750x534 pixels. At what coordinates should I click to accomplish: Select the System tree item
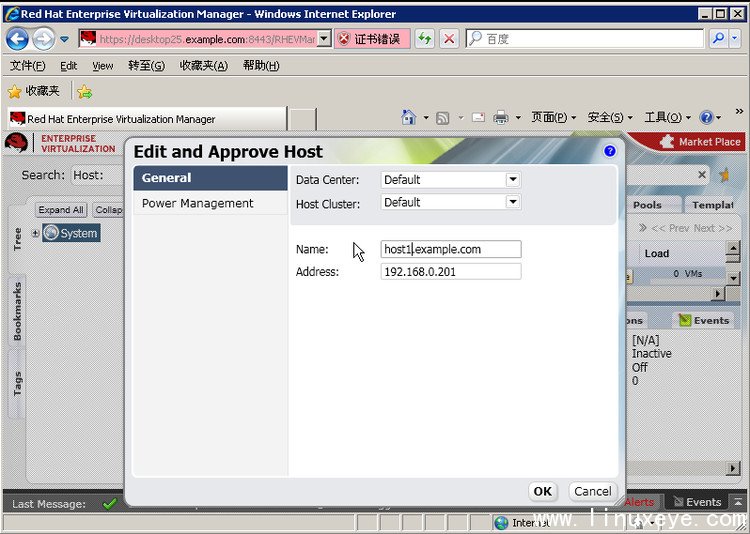pos(71,233)
